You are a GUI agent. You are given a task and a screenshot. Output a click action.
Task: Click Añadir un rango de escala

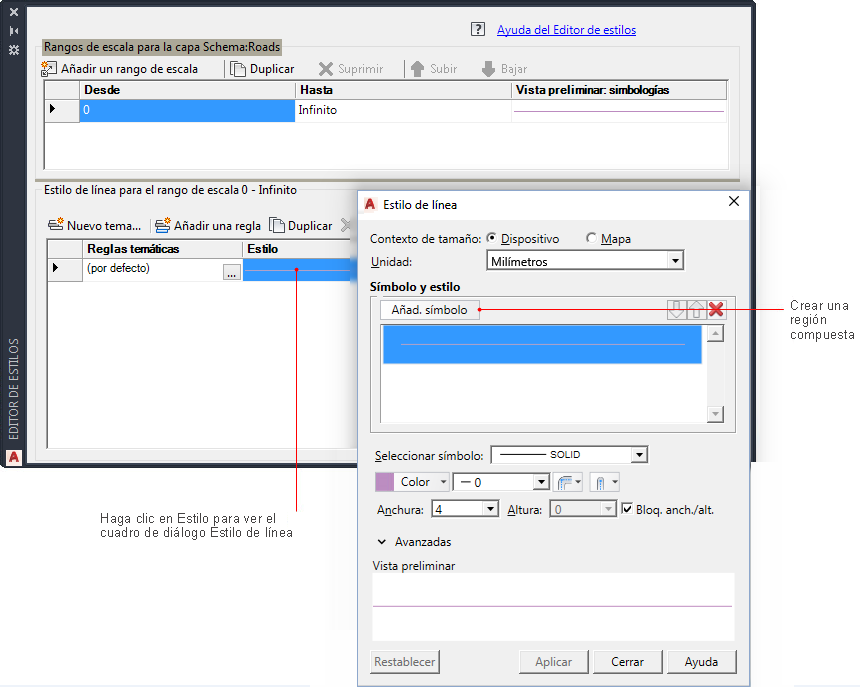120,69
